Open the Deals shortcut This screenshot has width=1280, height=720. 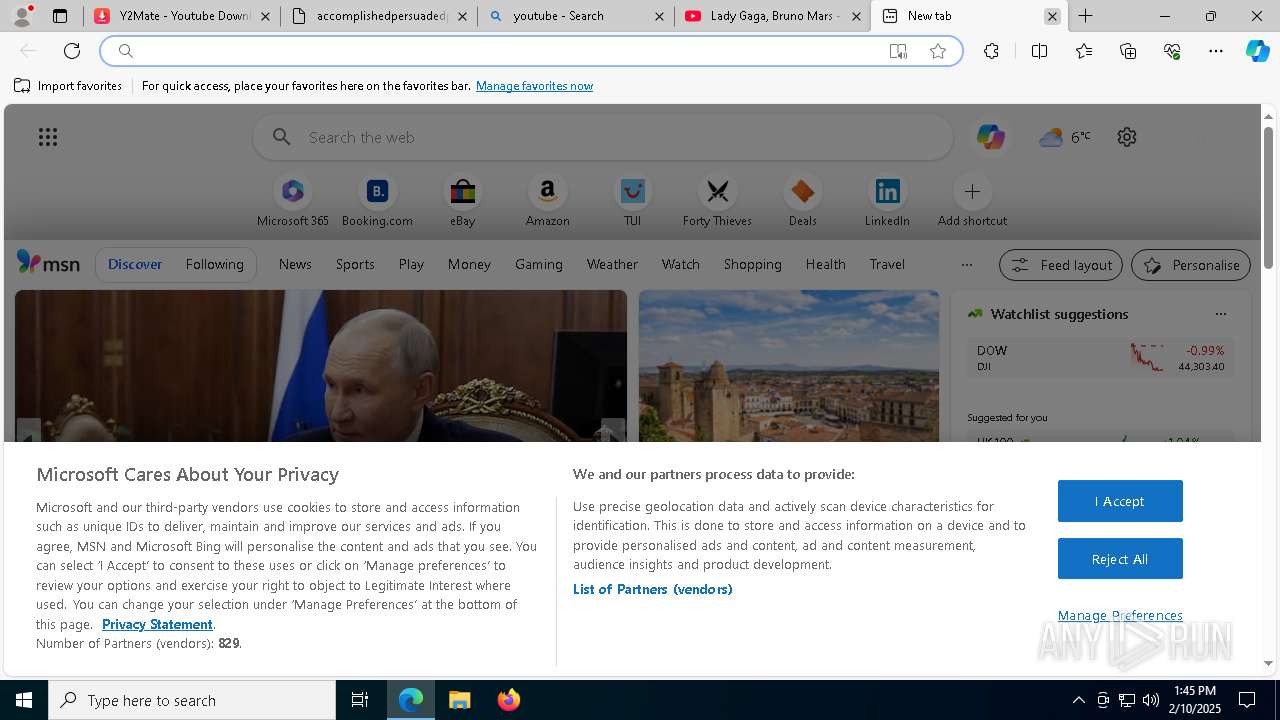tap(802, 201)
